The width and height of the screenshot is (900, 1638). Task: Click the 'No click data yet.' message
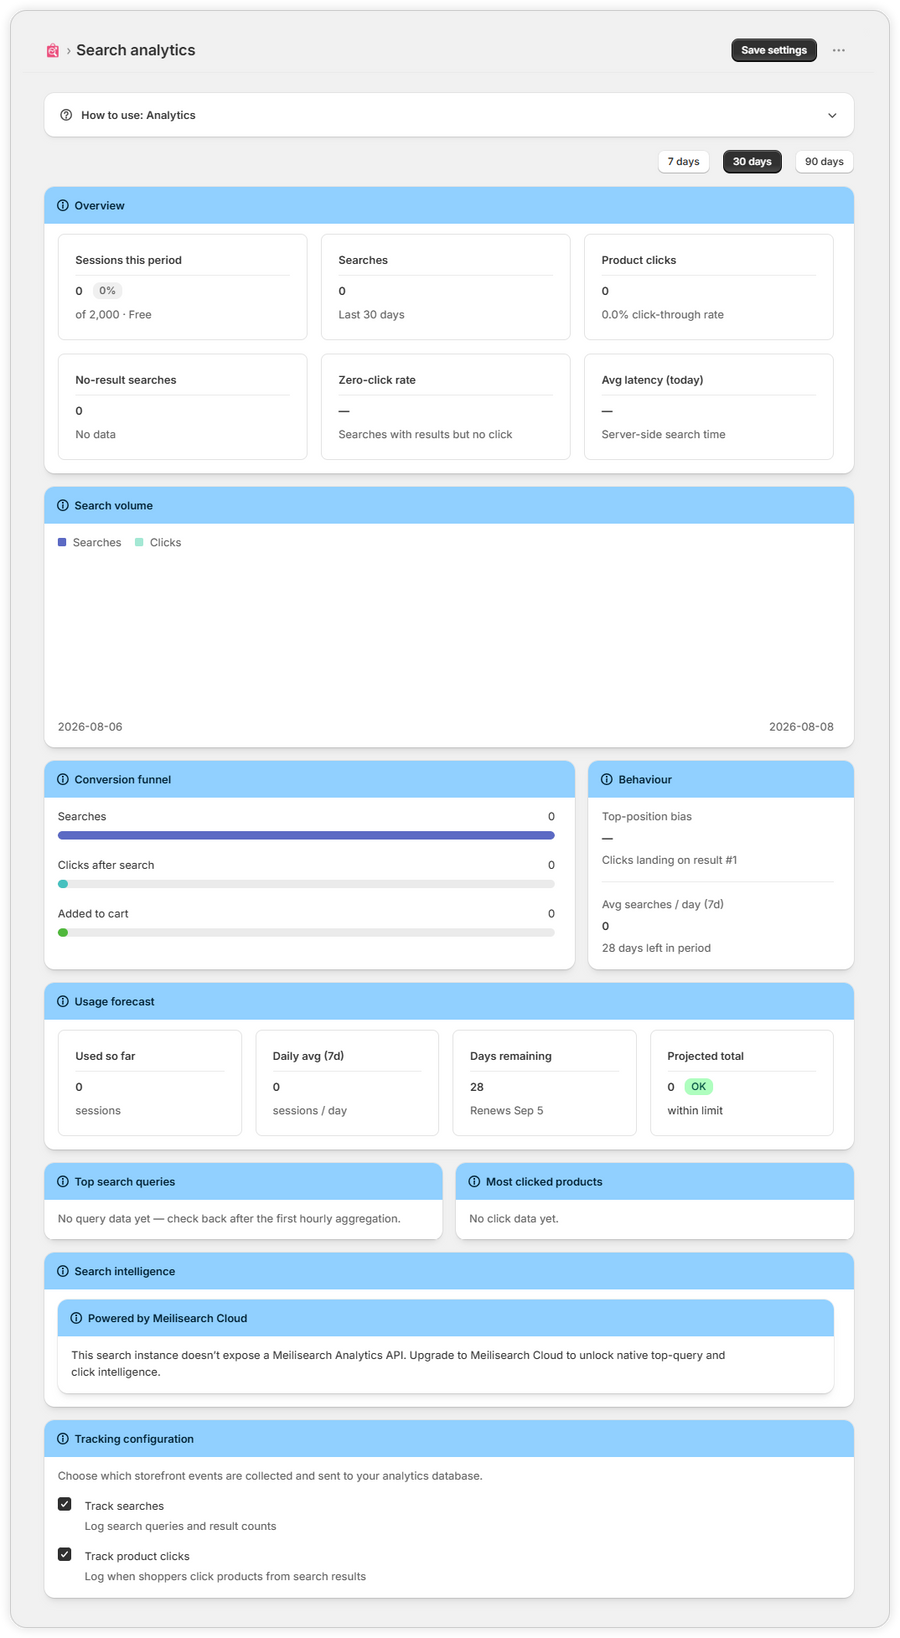click(x=514, y=1218)
